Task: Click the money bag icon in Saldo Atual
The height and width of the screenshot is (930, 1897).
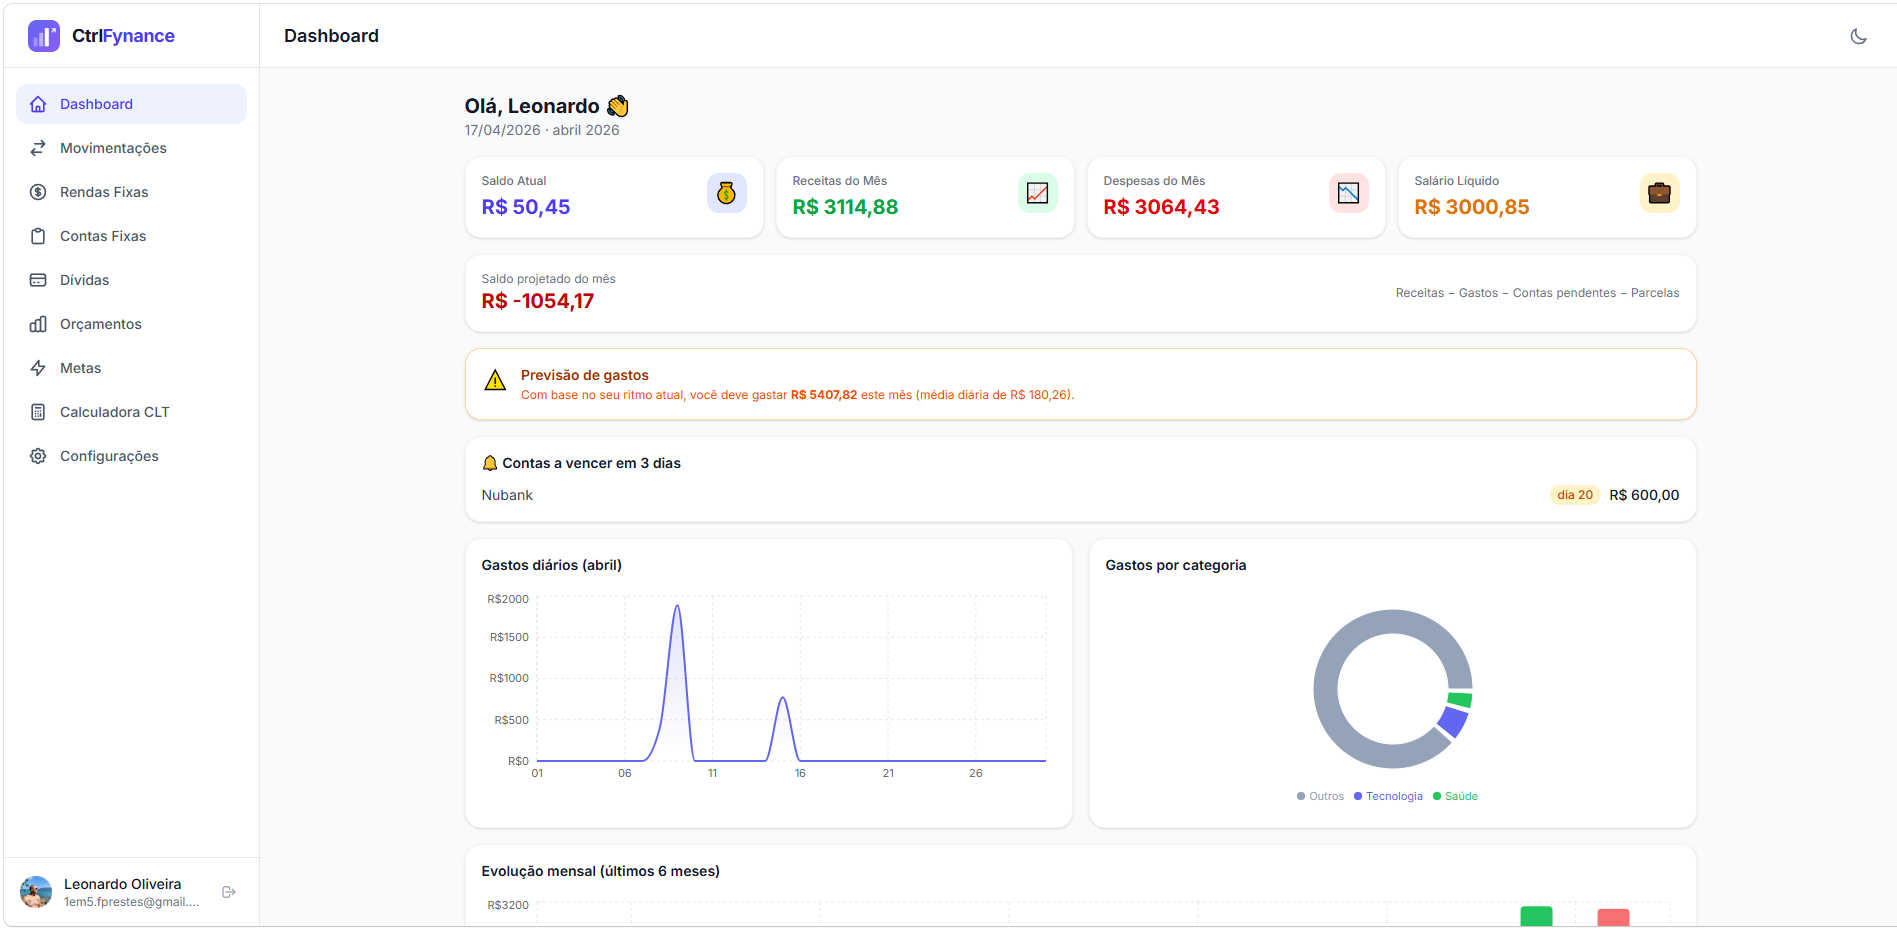Action: click(x=726, y=193)
